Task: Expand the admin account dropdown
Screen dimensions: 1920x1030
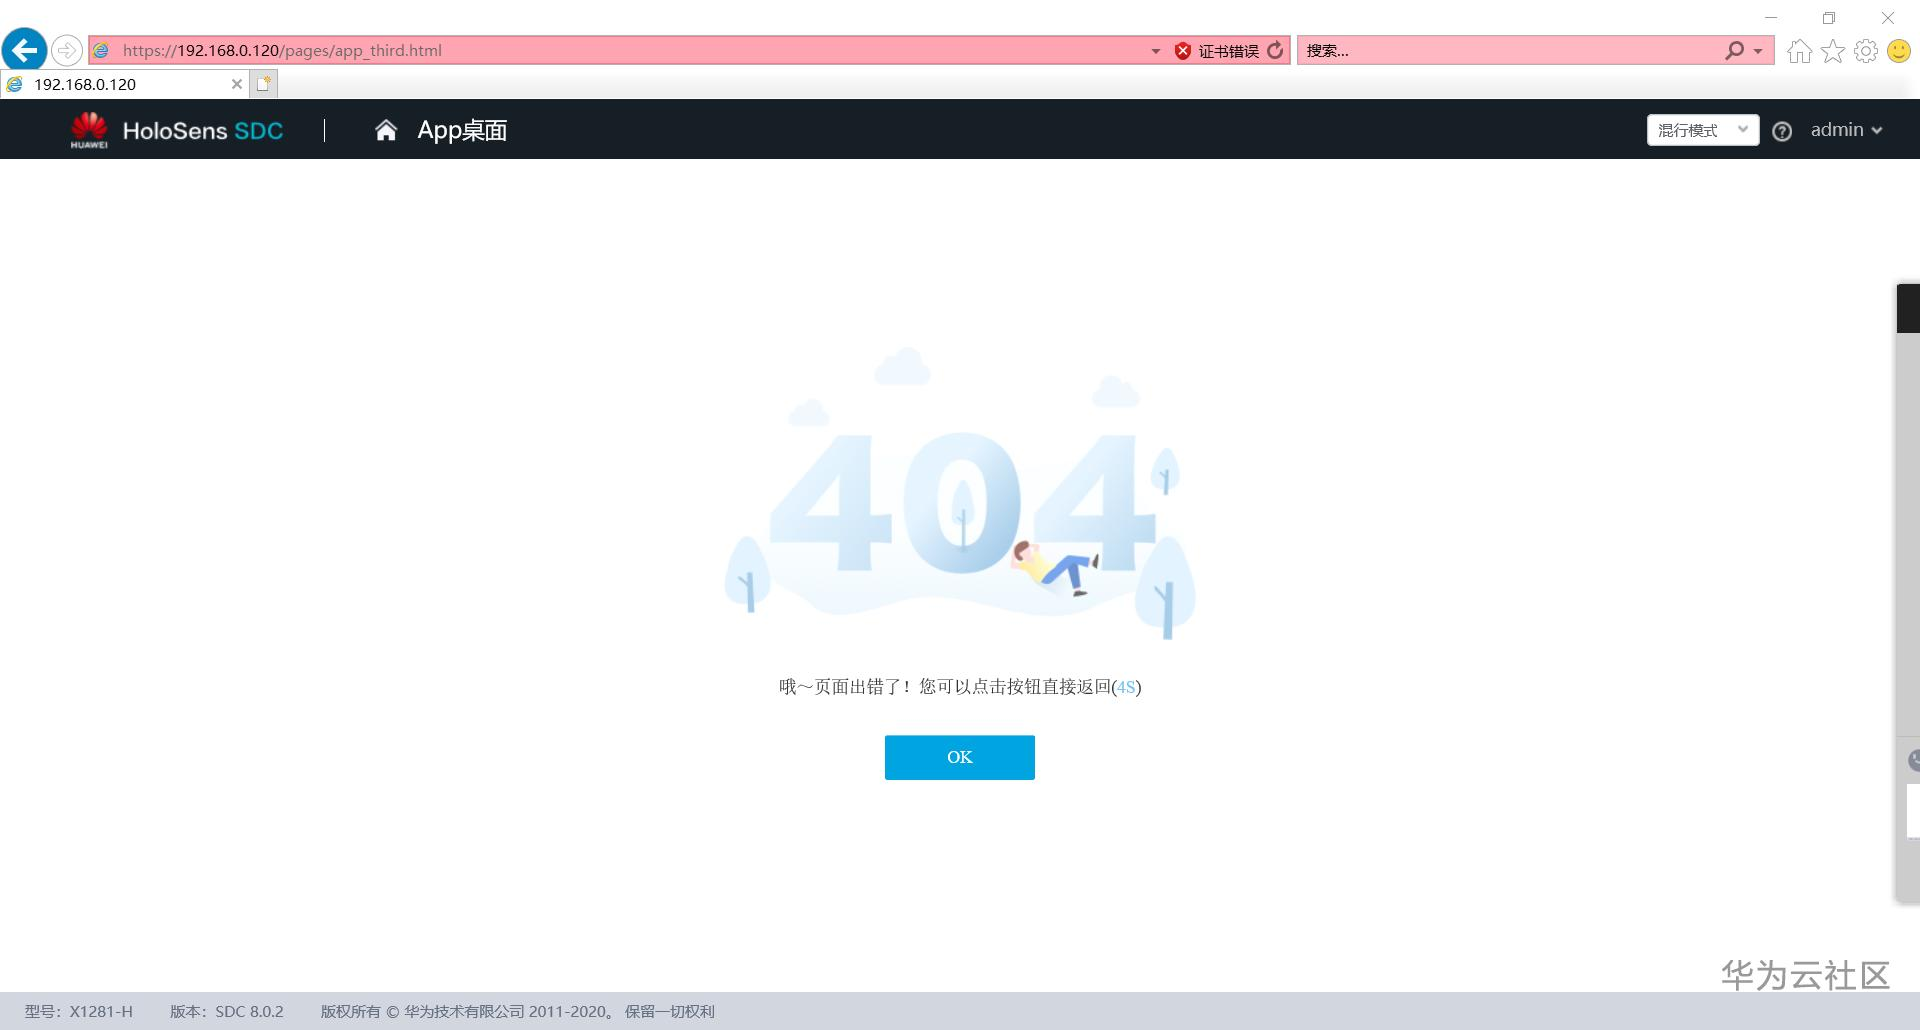Action: [1845, 130]
